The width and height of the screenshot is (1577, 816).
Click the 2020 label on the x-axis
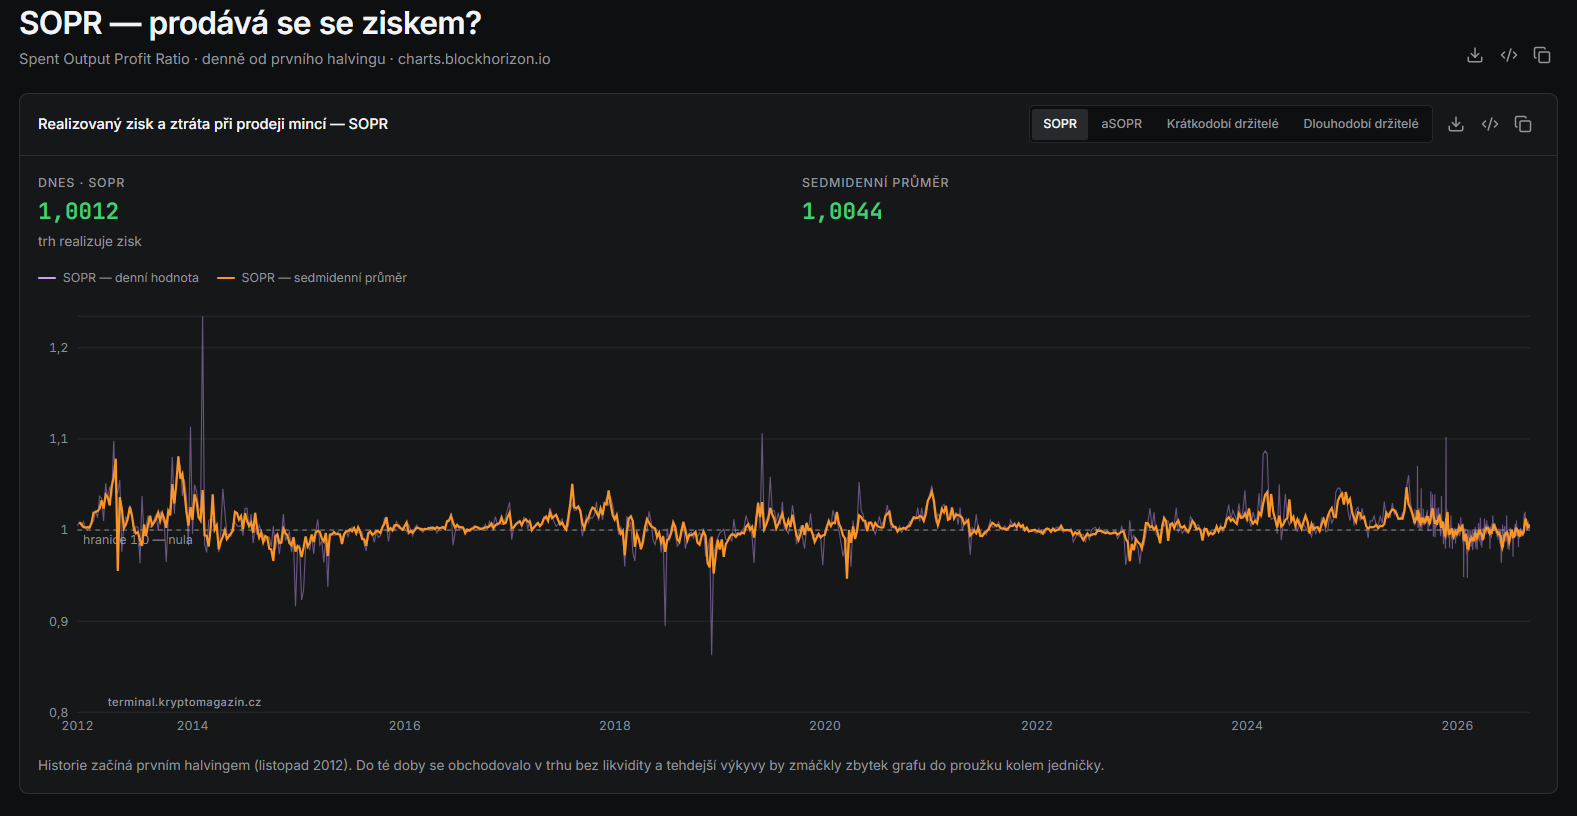[x=825, y=726]
